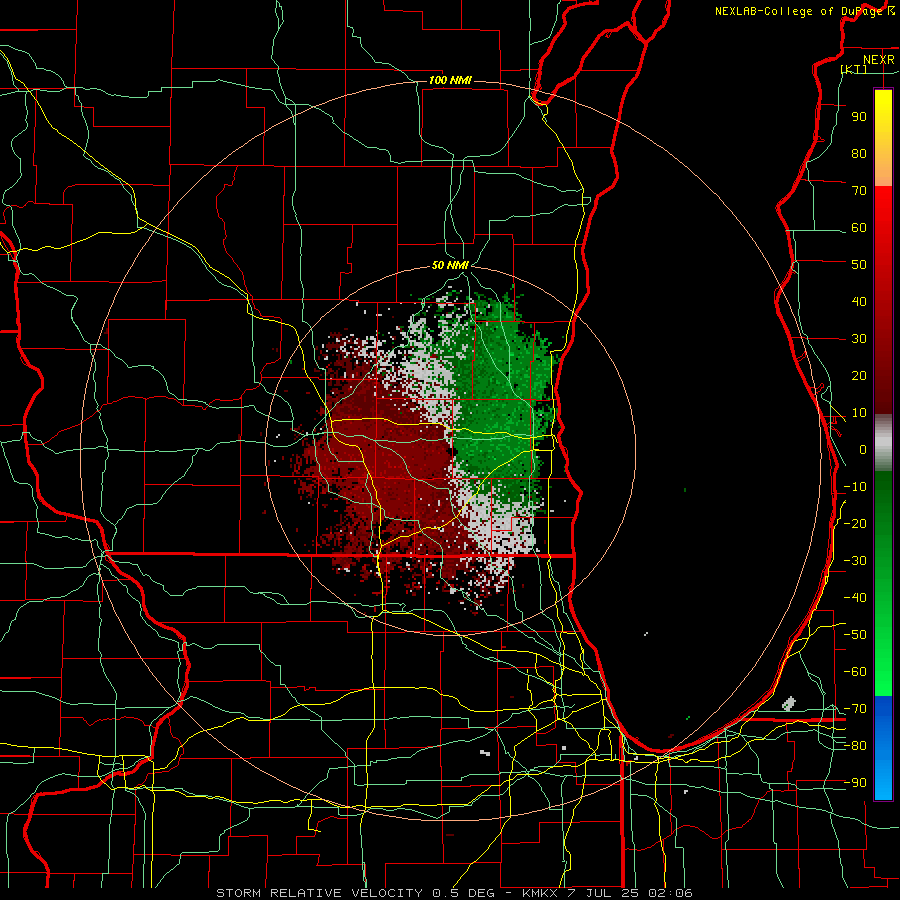This screenshot has height=900, width=900.
Task: Select the -20 value on velocity scale
Action: tap(855, 524)
